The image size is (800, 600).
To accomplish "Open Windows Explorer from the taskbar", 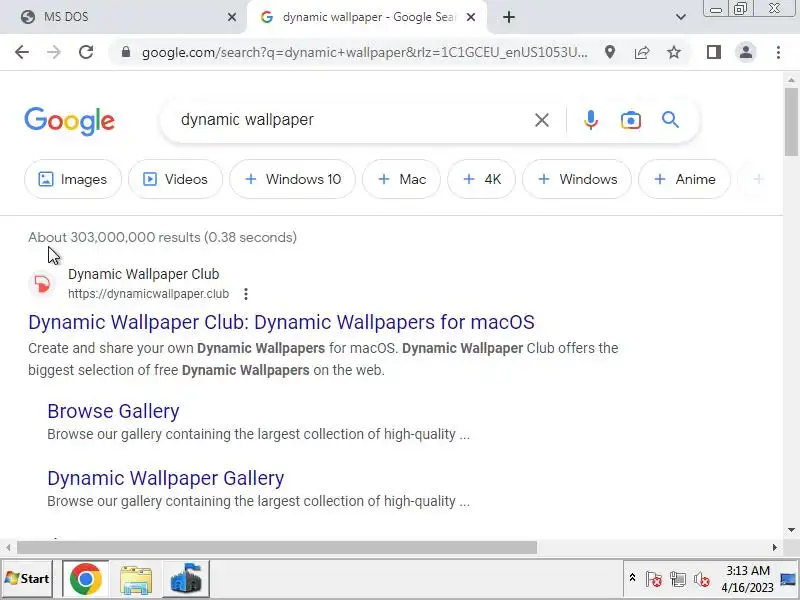I will click(x=136, y=579).
